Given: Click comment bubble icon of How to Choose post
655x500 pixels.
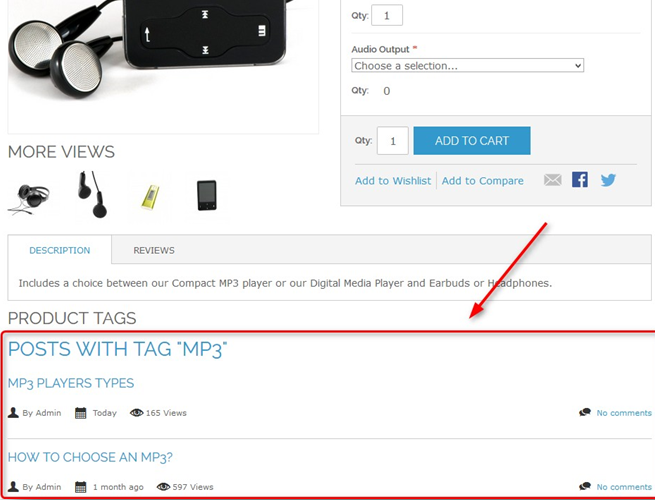Looking at the screenshot, I should click(x=585, y=486).
